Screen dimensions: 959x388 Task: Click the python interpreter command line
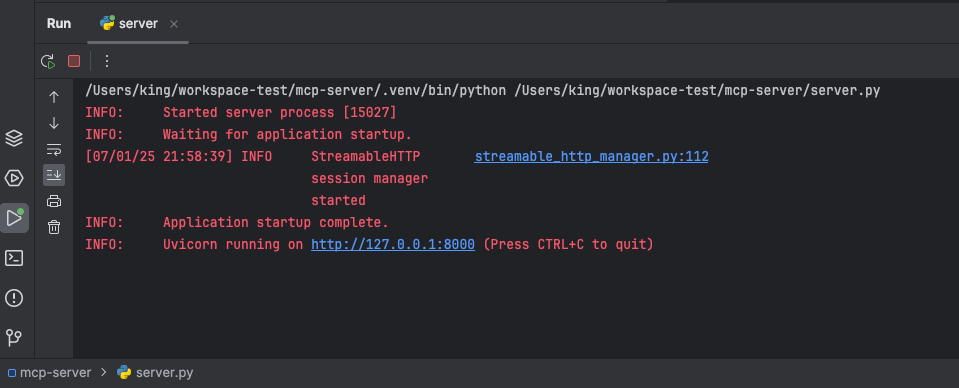coord(483,91)
